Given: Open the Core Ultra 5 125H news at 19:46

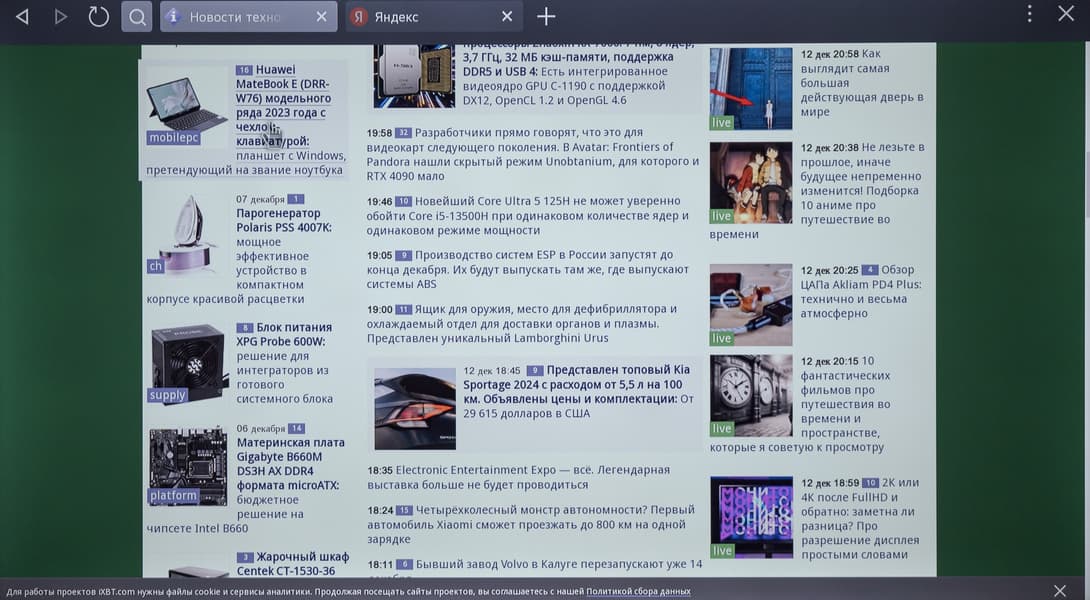Looking at the screenshot, I should click(528, 216).
